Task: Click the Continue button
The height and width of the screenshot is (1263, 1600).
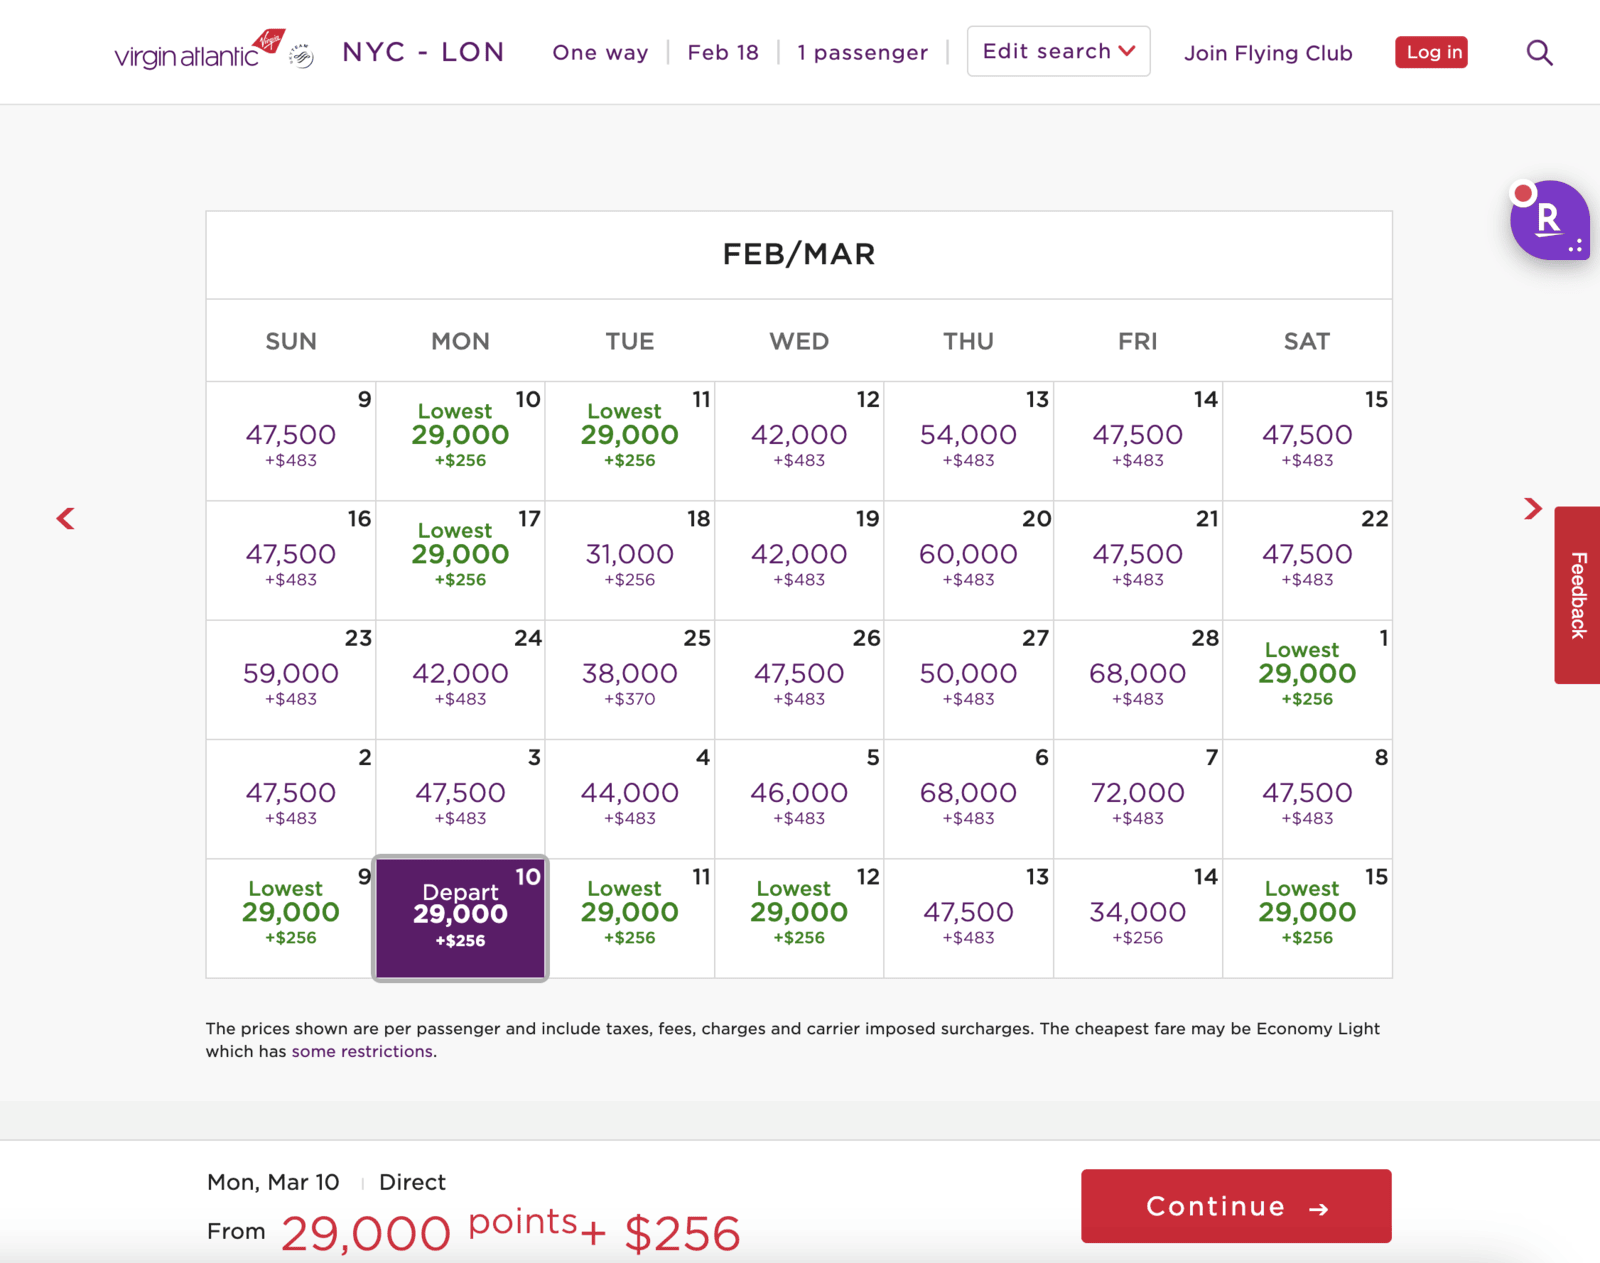Action: 1235,1206
